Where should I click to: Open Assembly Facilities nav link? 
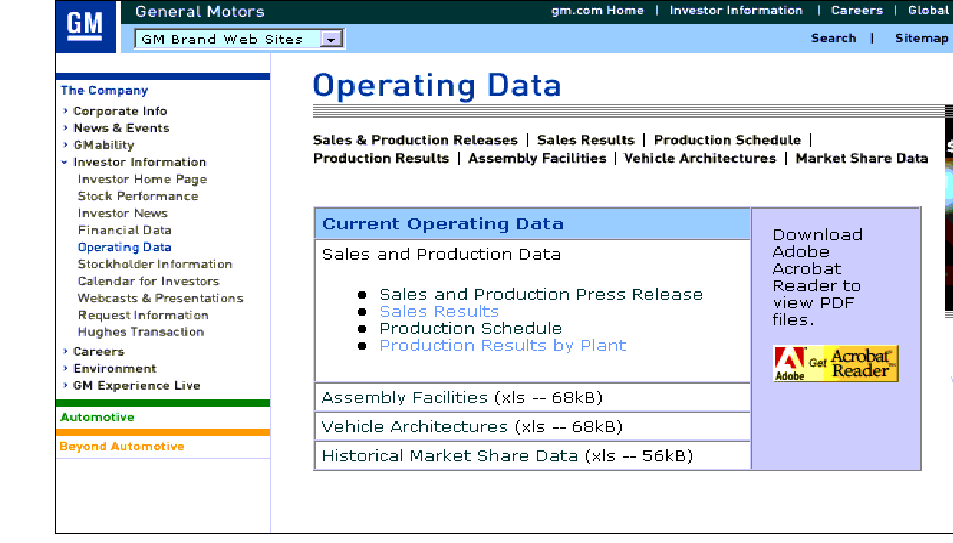point(537,159)
